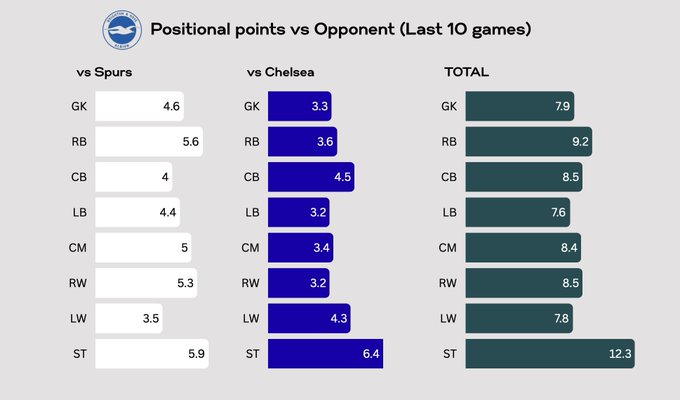Click the Chelsea CB bar showing 4.5
Image resolution: width=680 pixels, height=400 pixels.
[311, 177]
